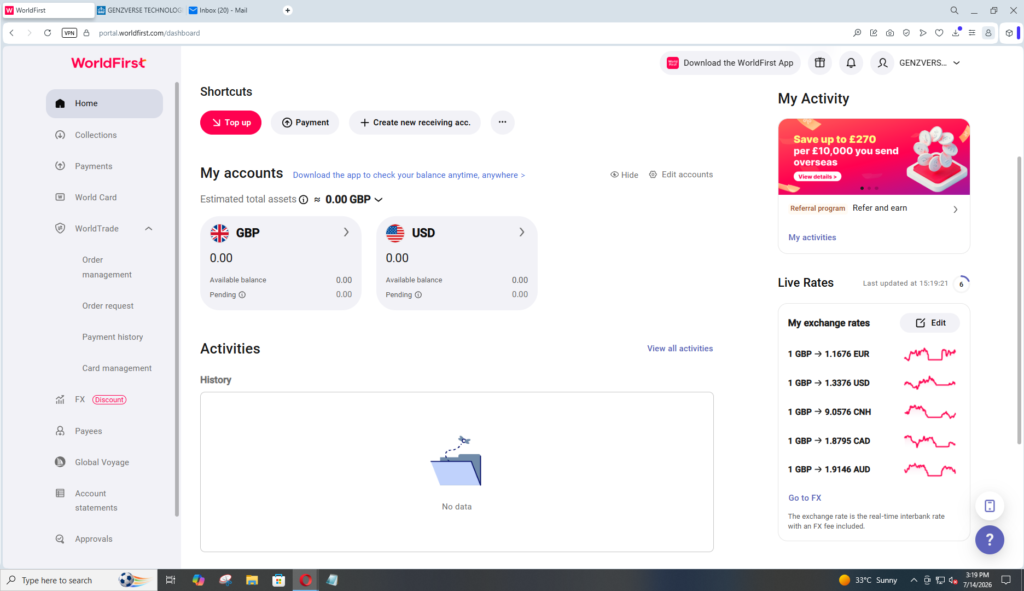Open Order management submenu item

coord(107,267)
